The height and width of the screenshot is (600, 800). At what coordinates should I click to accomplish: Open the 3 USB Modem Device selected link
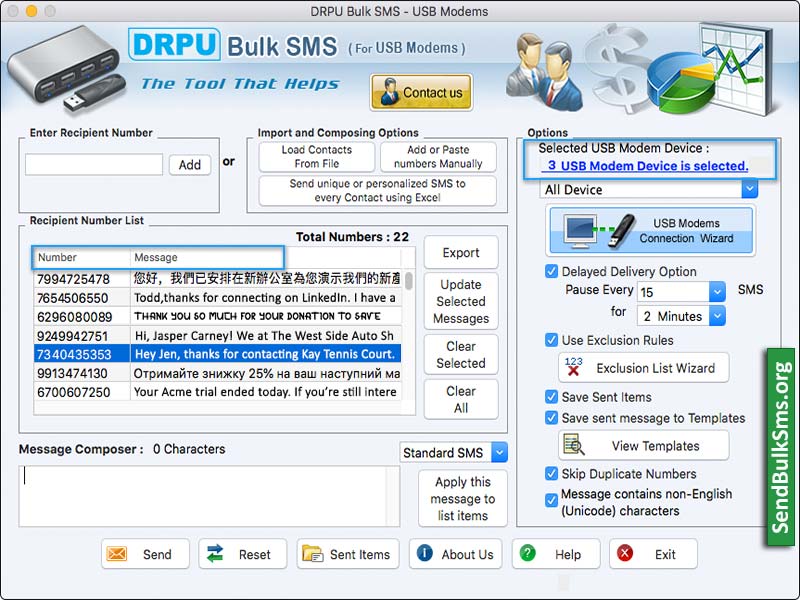pos(647,164)
